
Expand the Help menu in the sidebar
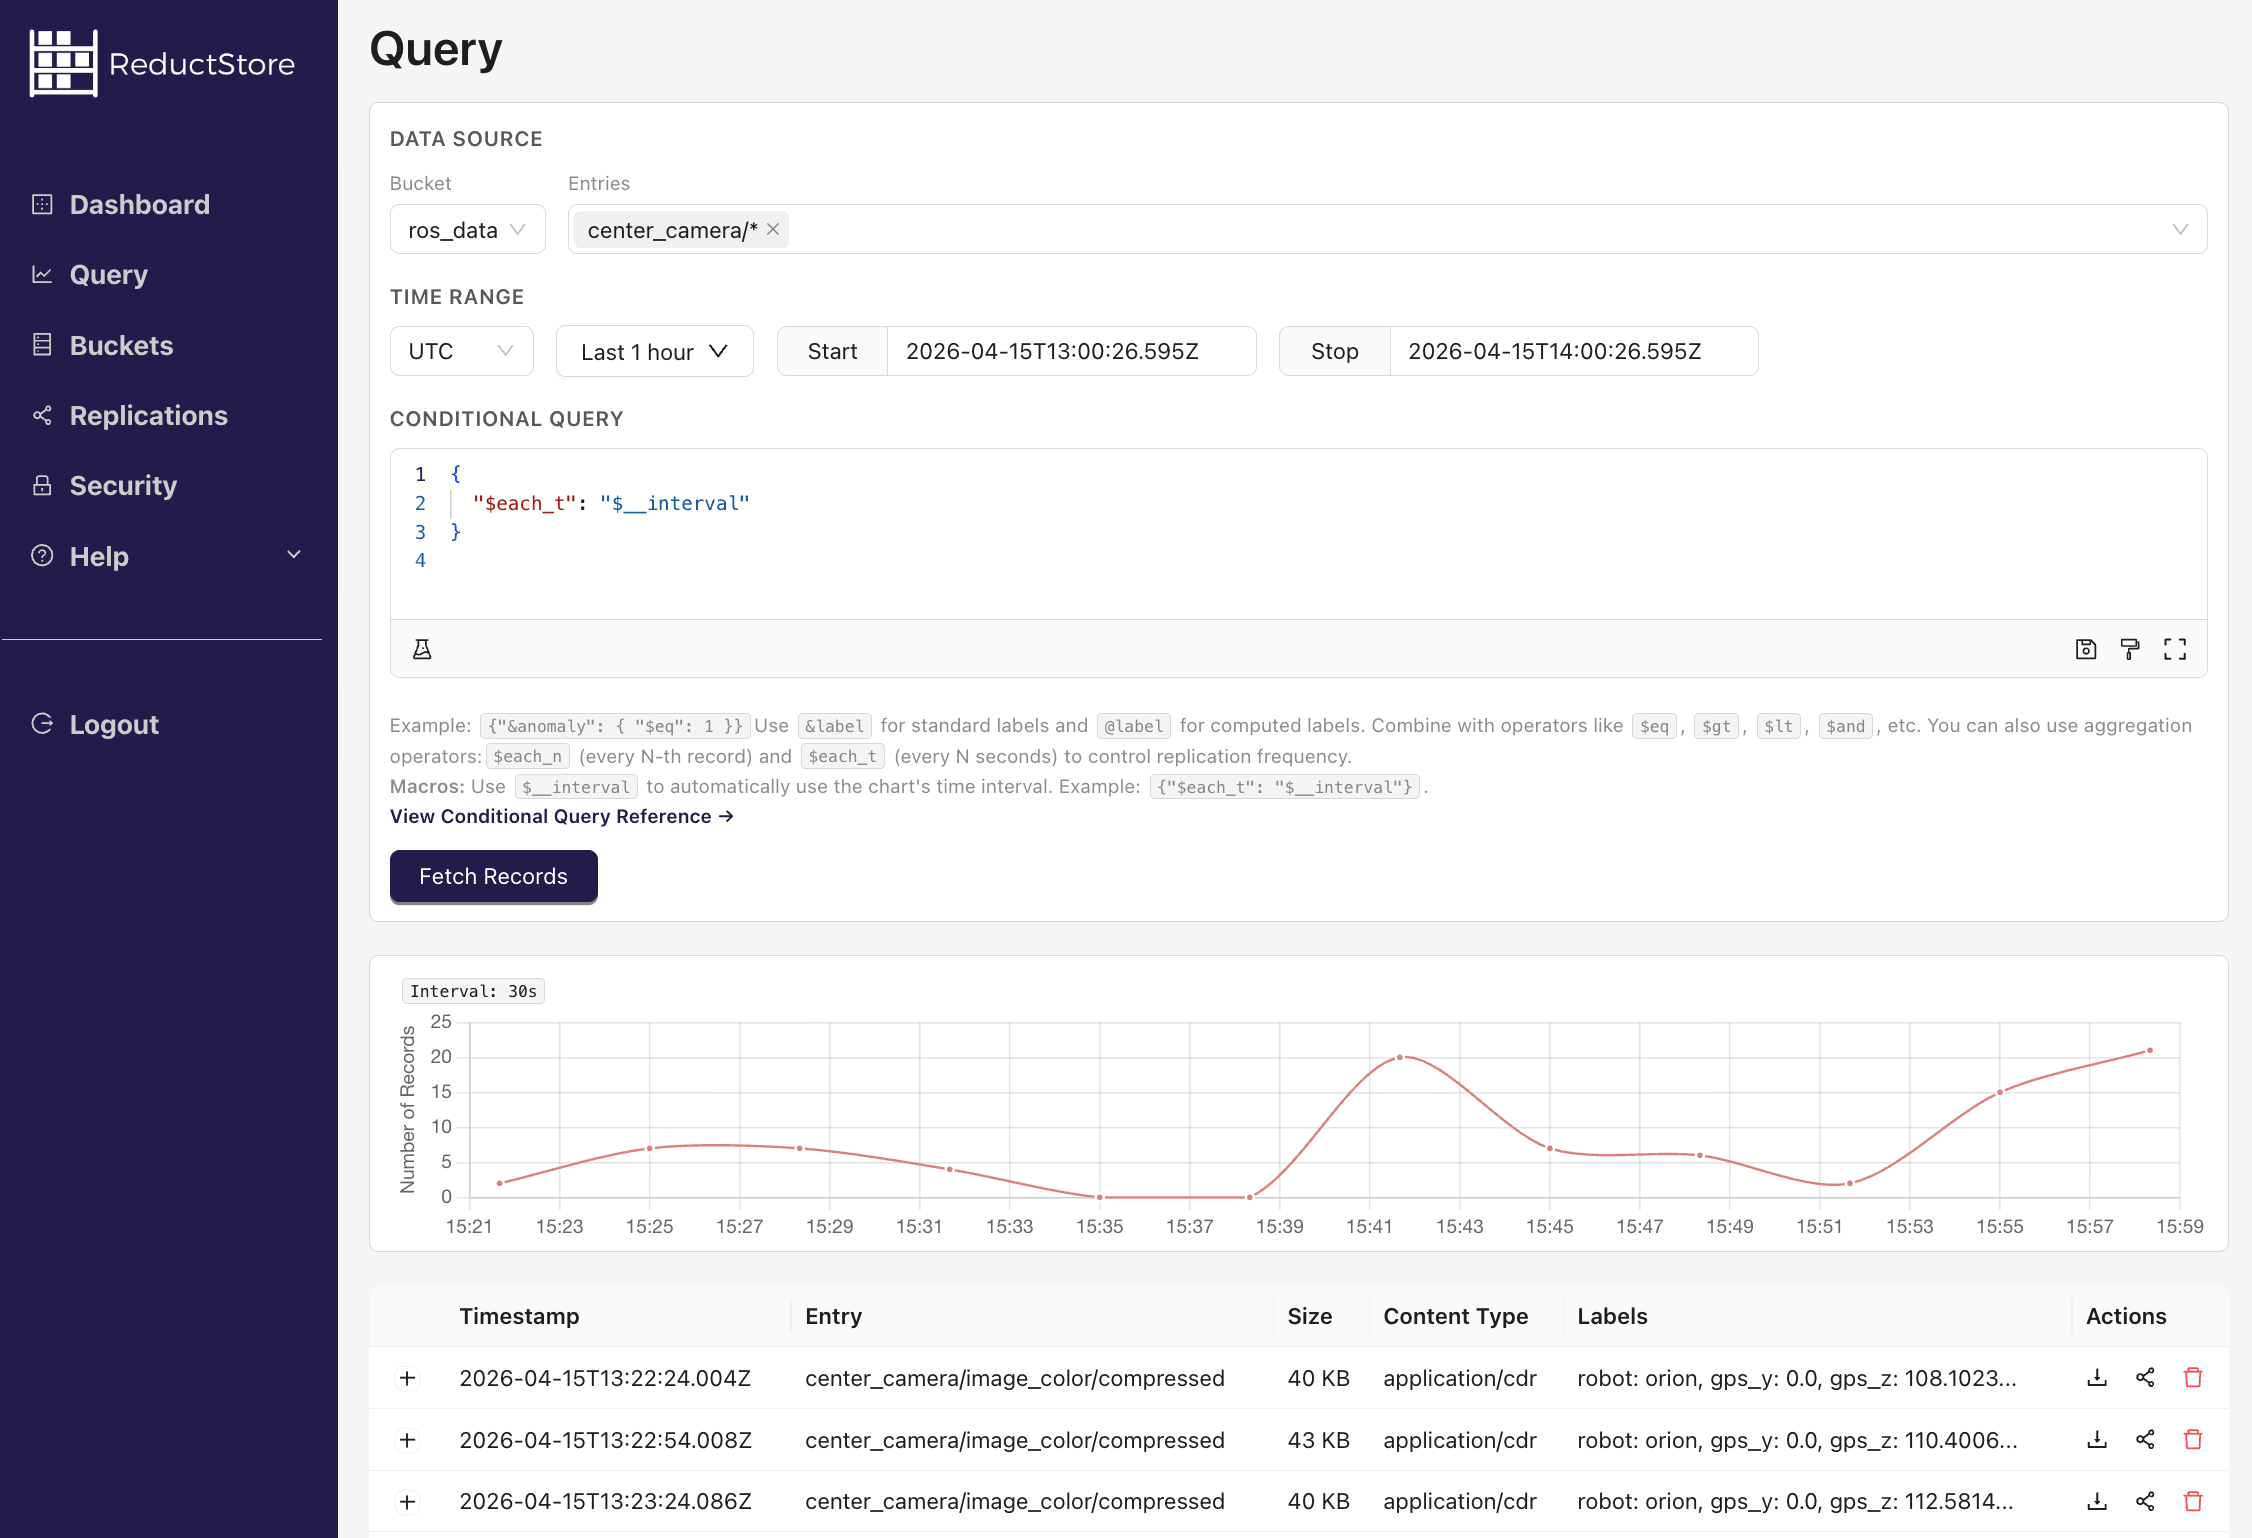[x=98, y=556]
